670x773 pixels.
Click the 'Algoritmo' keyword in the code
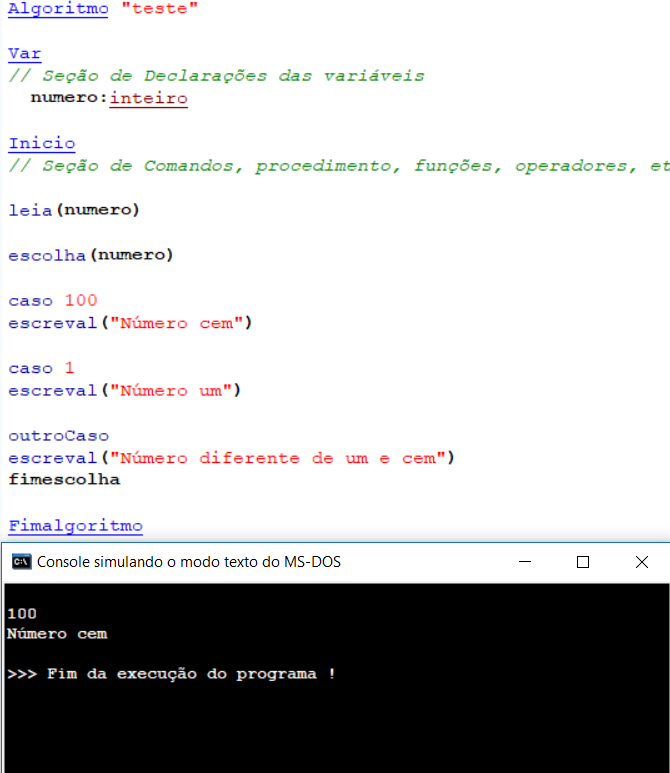pyautogui.click(x=58, y=9)
